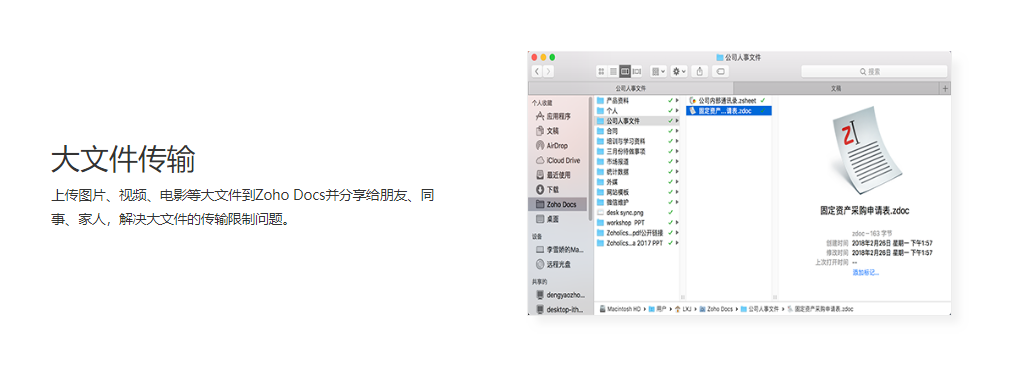
Task: Click Macintosh HD in the path bar
Action: [x=619, y=309]
